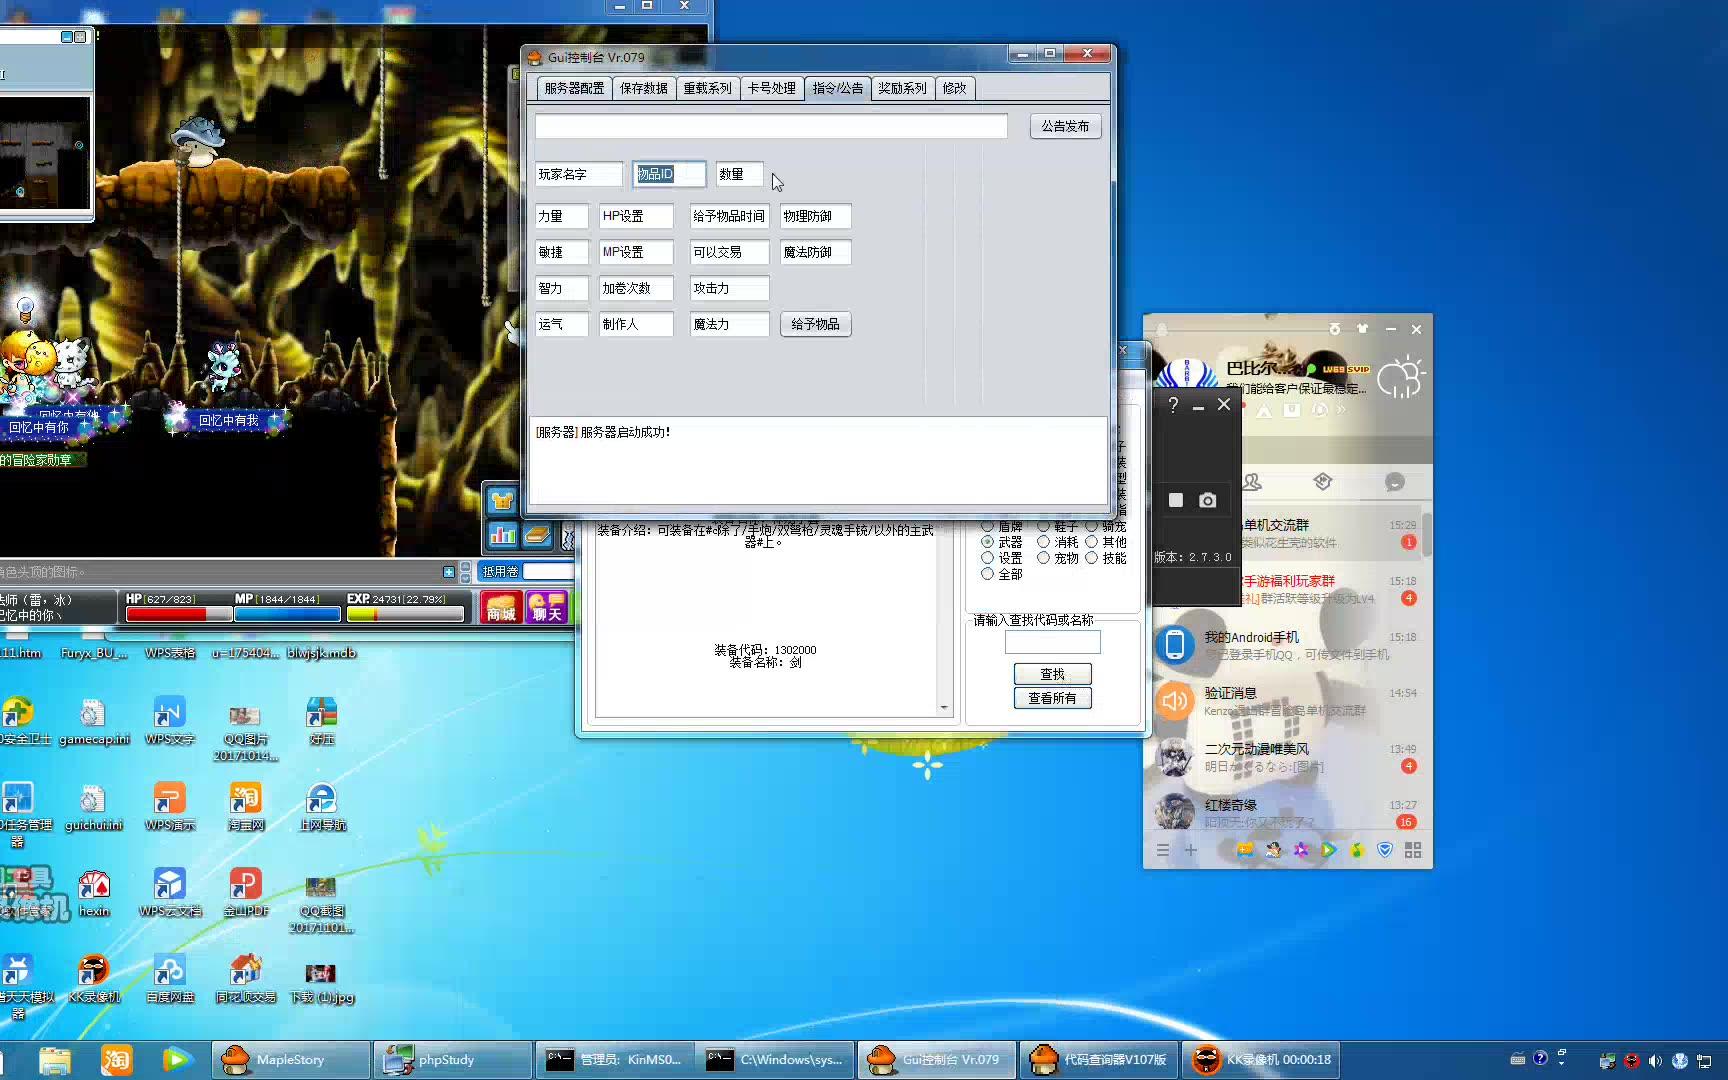The width and height of the screenshot is (1728, 1080).
Task: Open QQ skin shirt icon in title bar
Action: click(x=1362, y=329)
